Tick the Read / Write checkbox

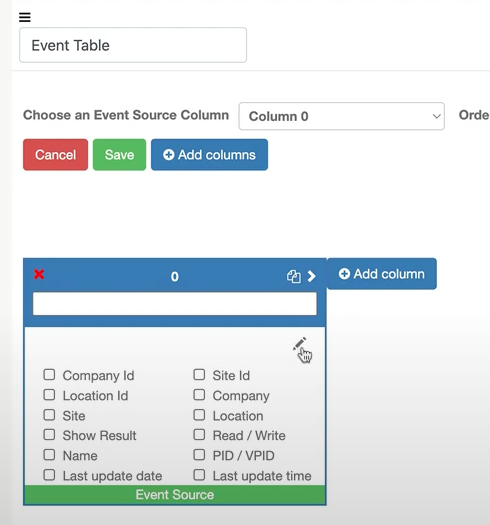pyautogui.click(x=199, y=435)
